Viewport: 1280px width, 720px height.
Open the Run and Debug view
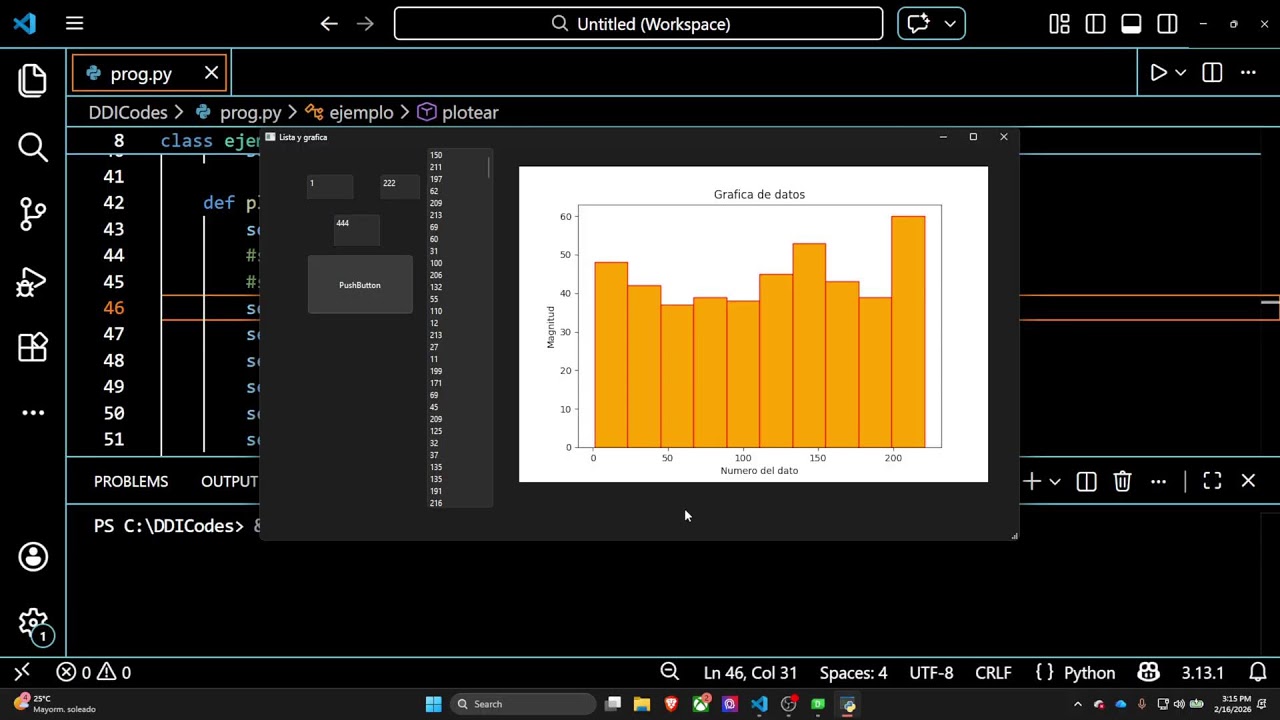(33, 281)
